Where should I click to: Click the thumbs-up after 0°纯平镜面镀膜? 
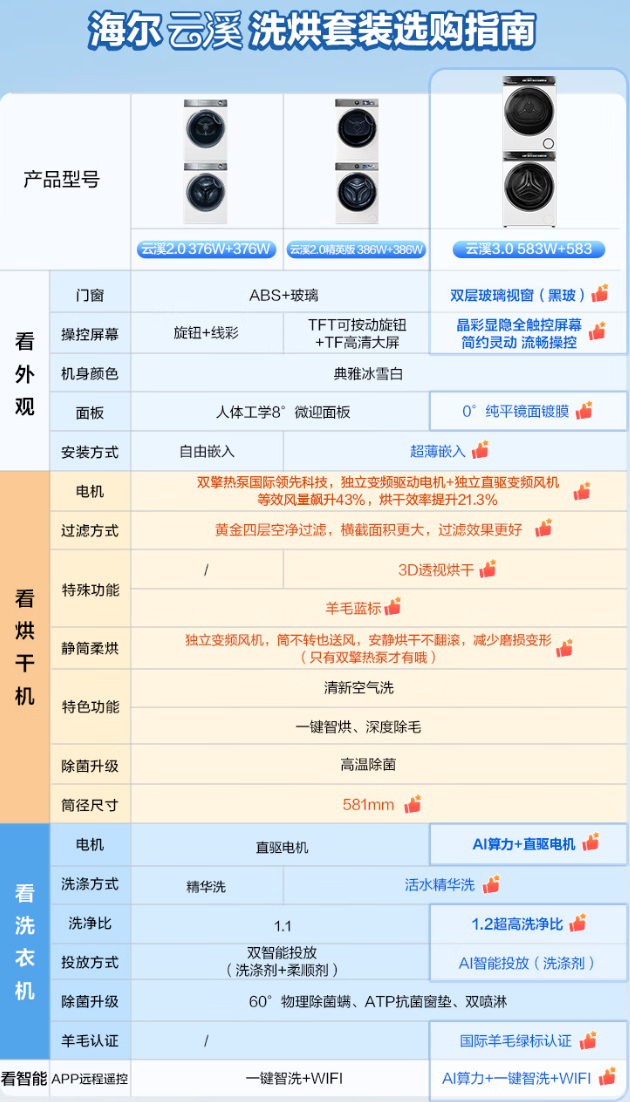pyautogui.click(x=584, y=410)
